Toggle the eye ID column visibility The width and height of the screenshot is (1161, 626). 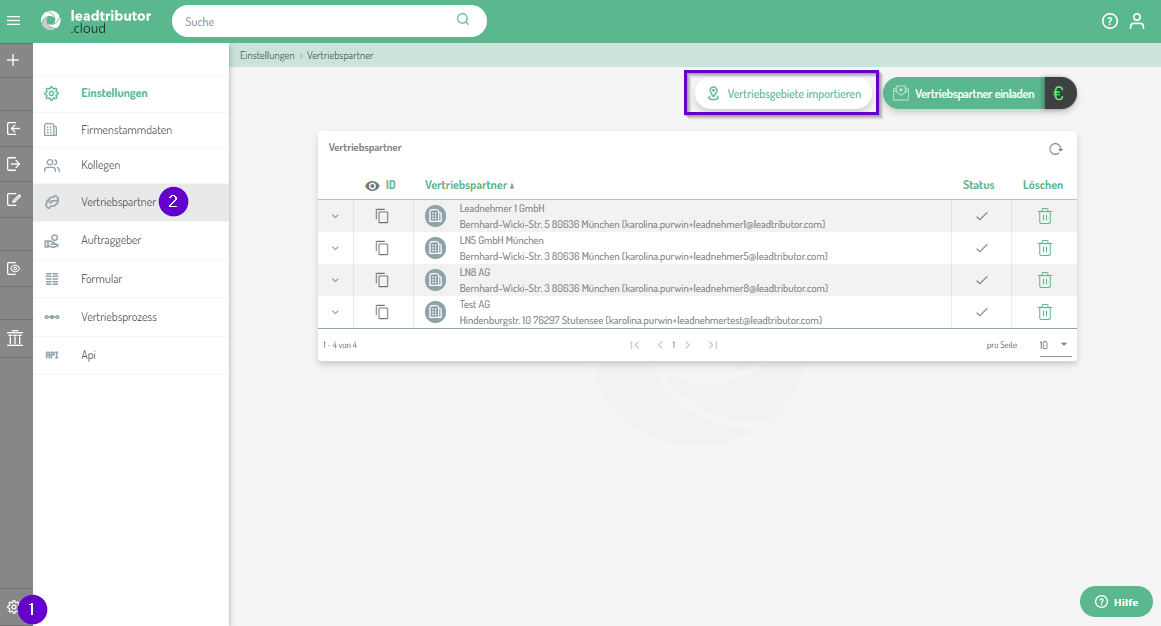[372, 185]
